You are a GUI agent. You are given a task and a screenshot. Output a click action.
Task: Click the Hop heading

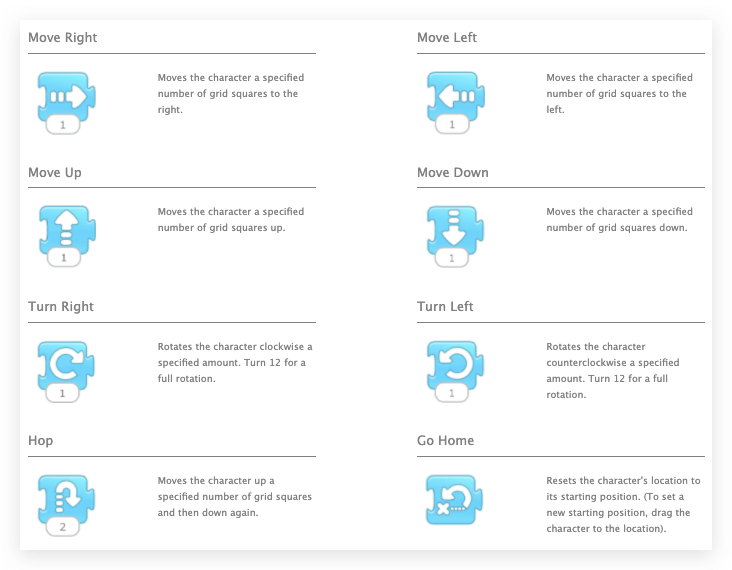[x=41, y=441]
